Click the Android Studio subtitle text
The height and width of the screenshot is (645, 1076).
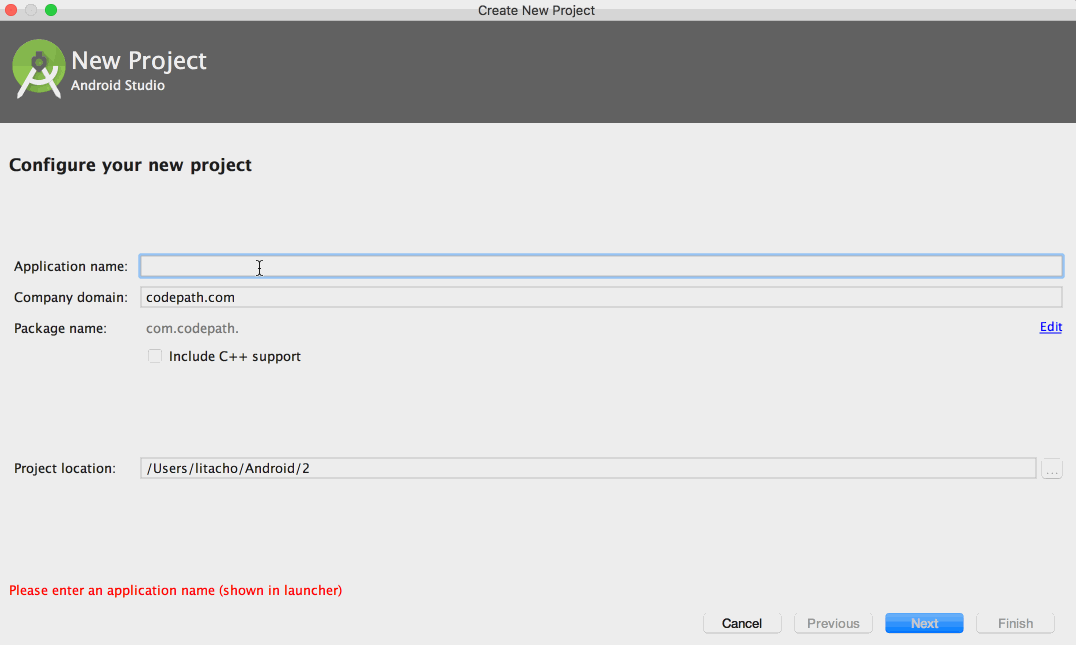pos(118,85)
